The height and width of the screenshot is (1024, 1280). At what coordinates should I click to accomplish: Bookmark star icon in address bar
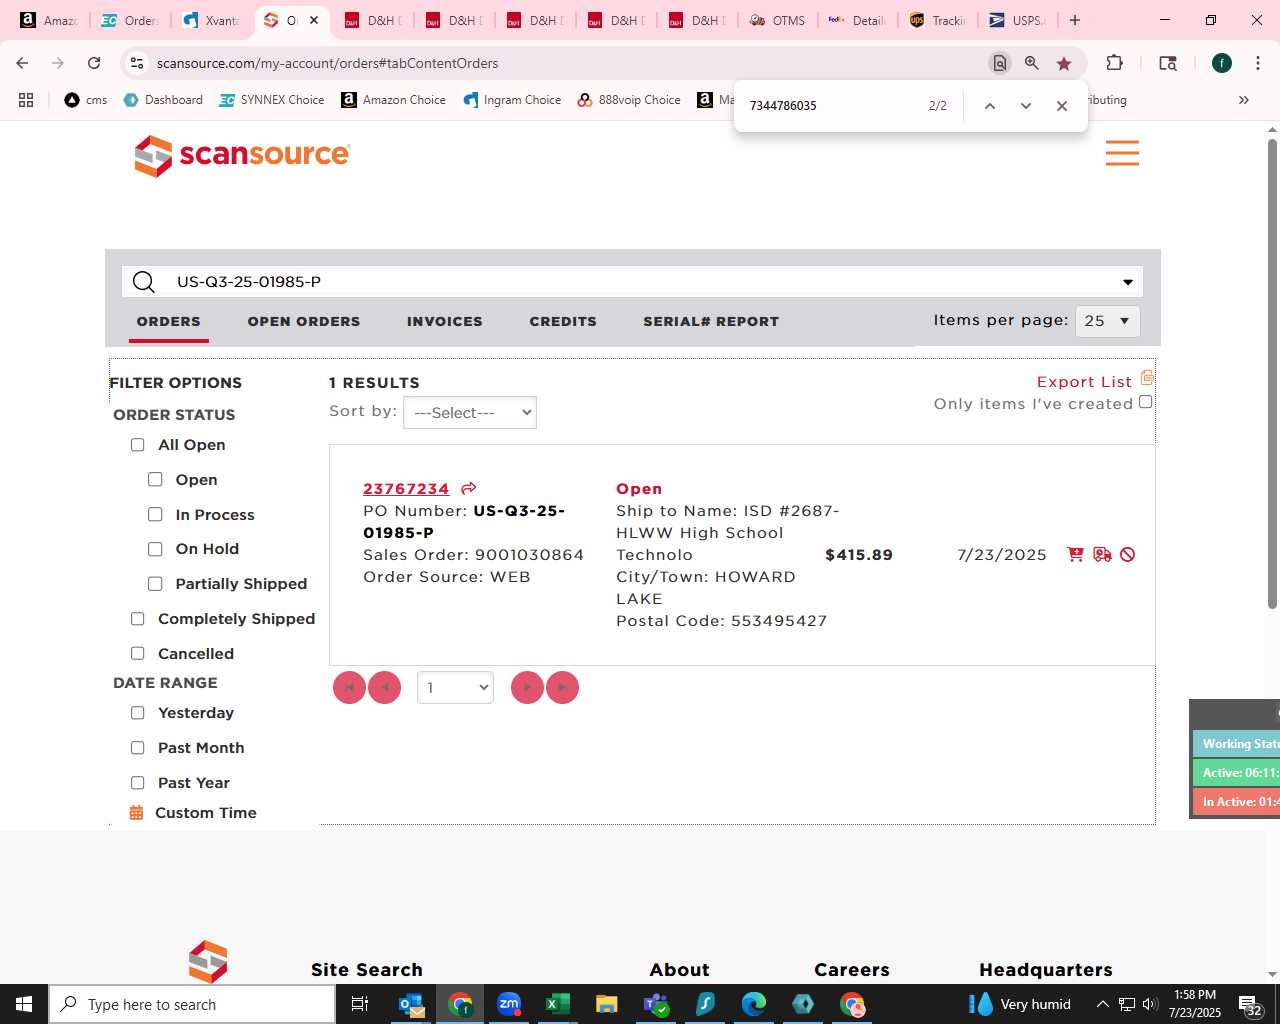click(x=1064, y=63)
